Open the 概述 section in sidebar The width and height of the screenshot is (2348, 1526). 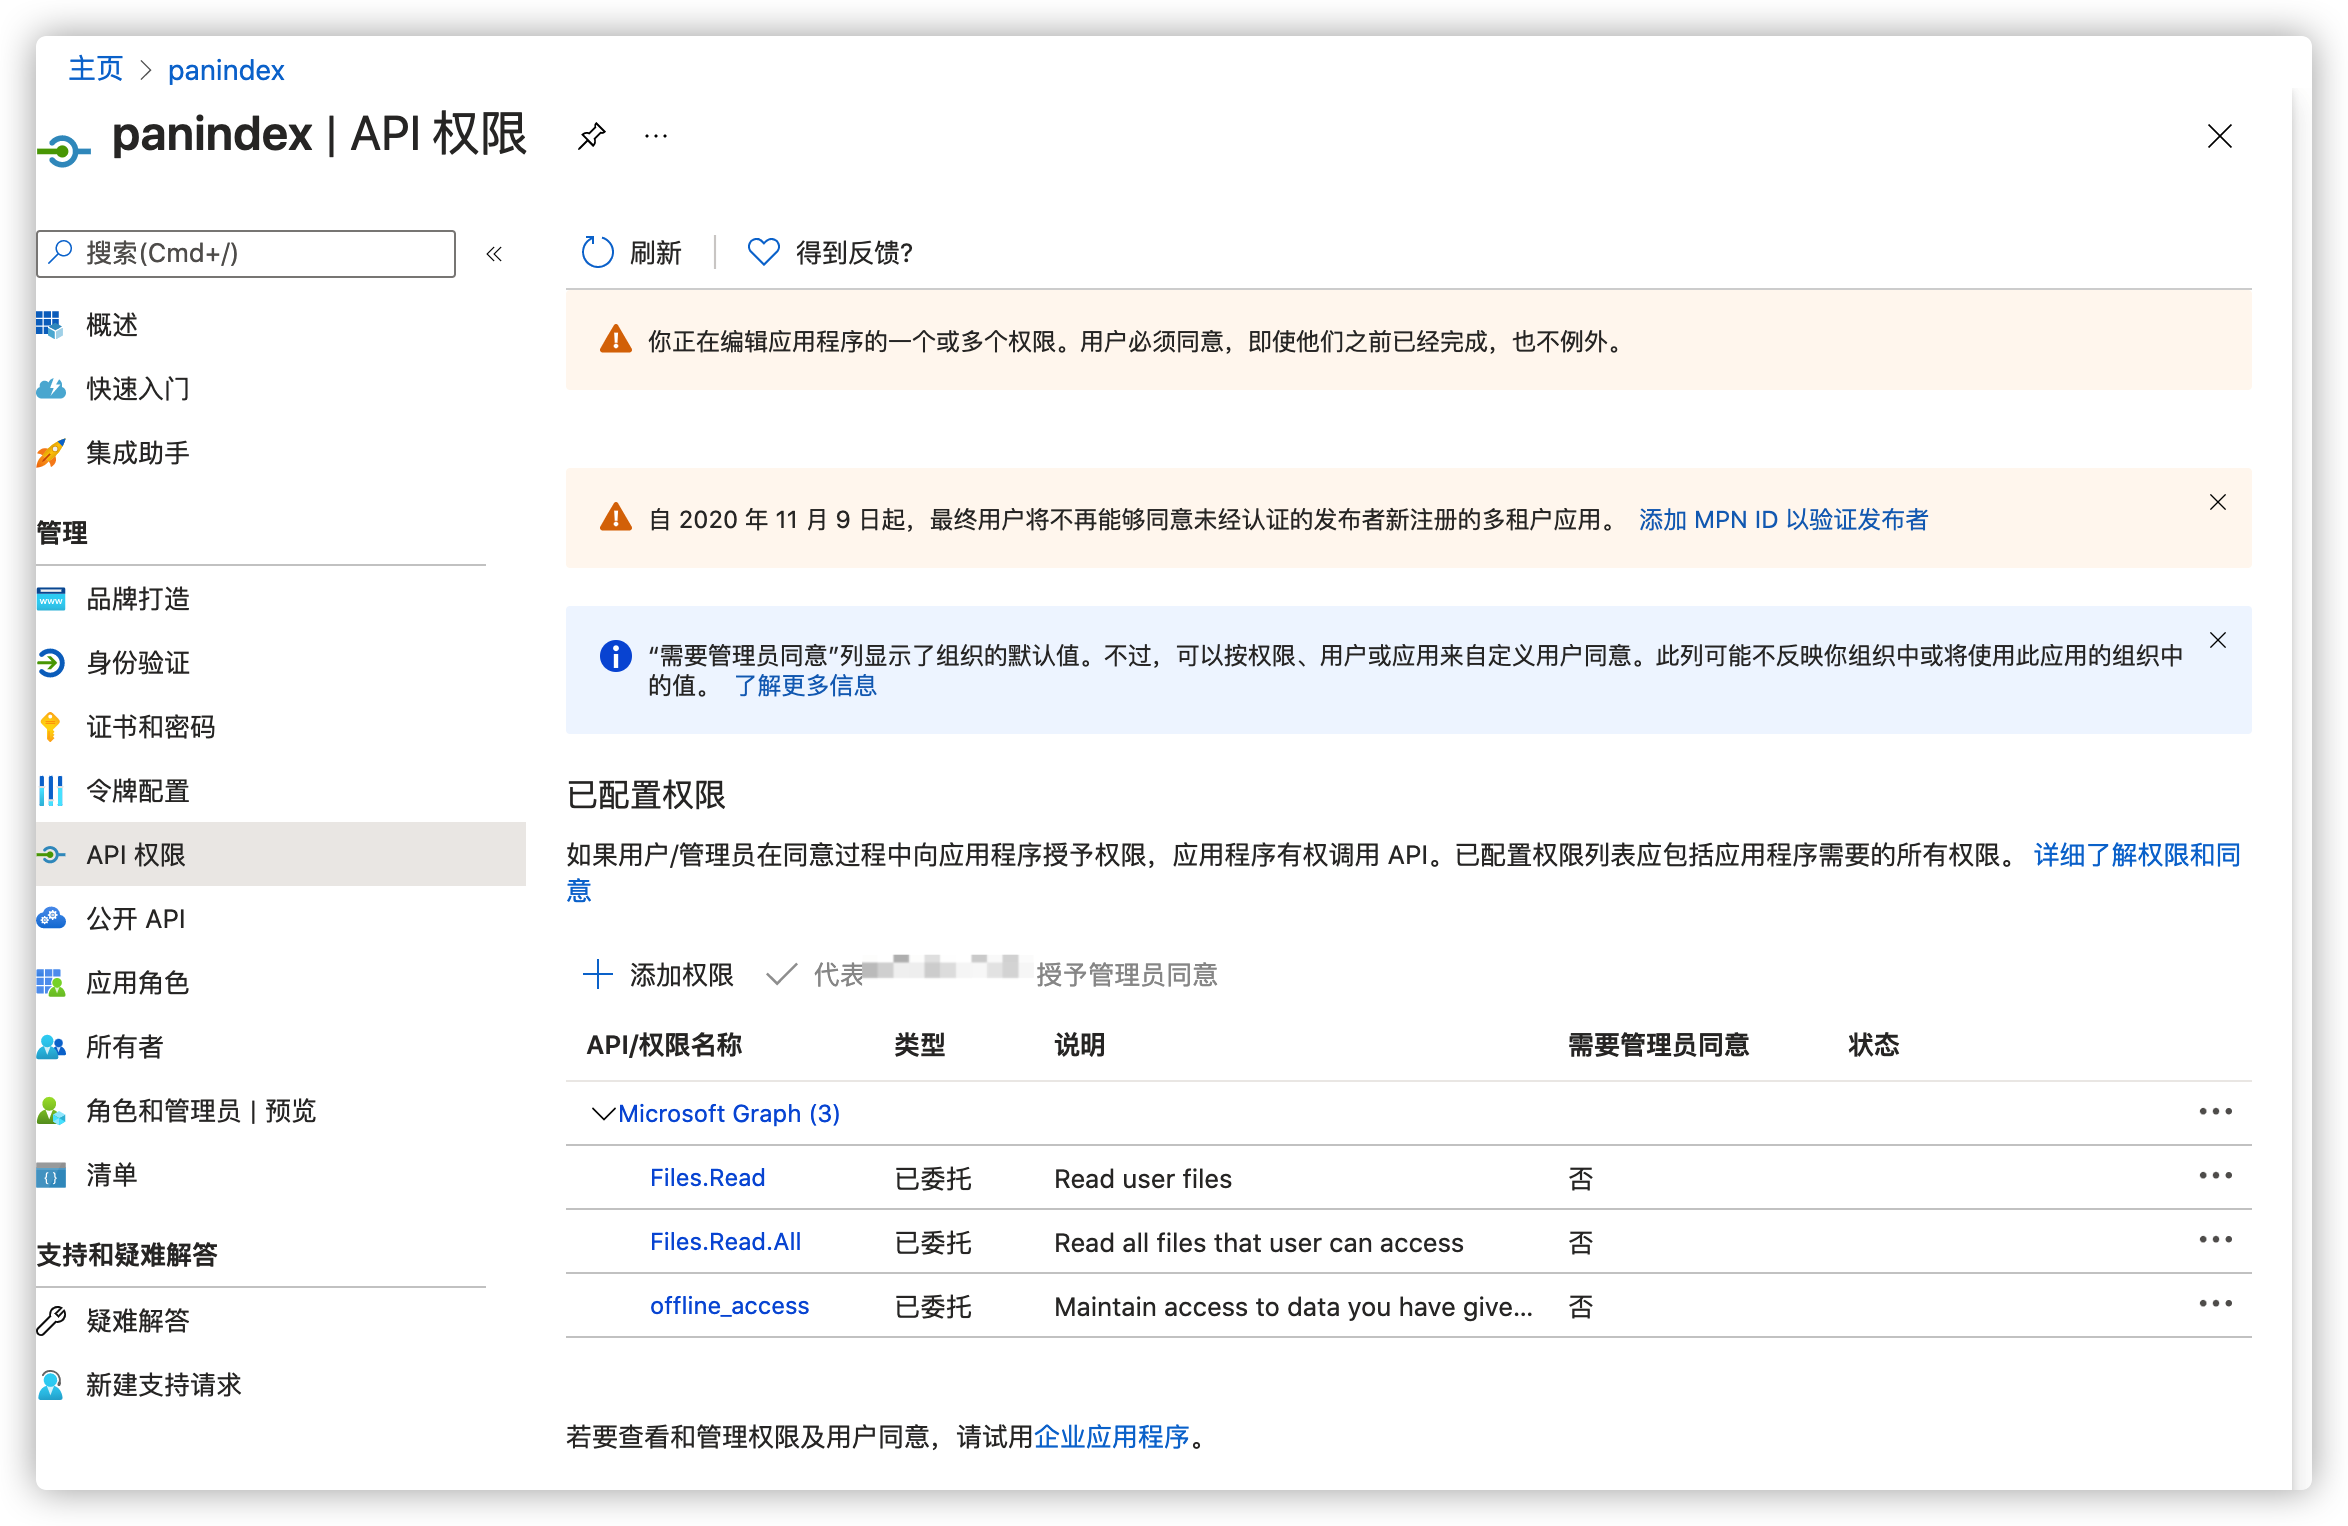tap(111, 324)
